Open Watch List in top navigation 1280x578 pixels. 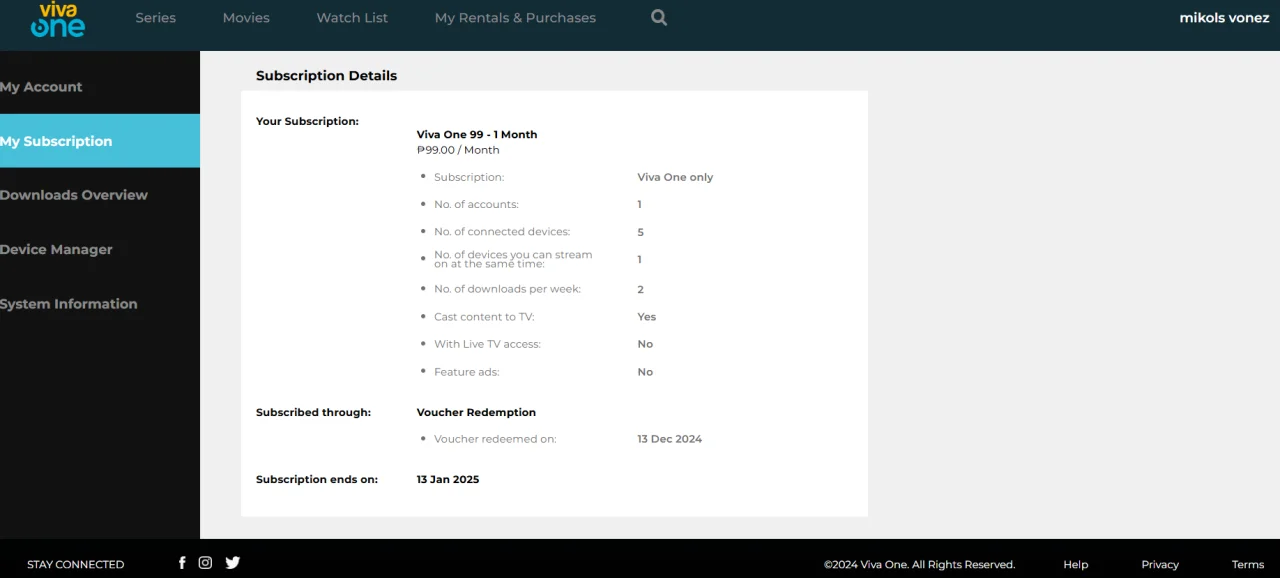352,18
